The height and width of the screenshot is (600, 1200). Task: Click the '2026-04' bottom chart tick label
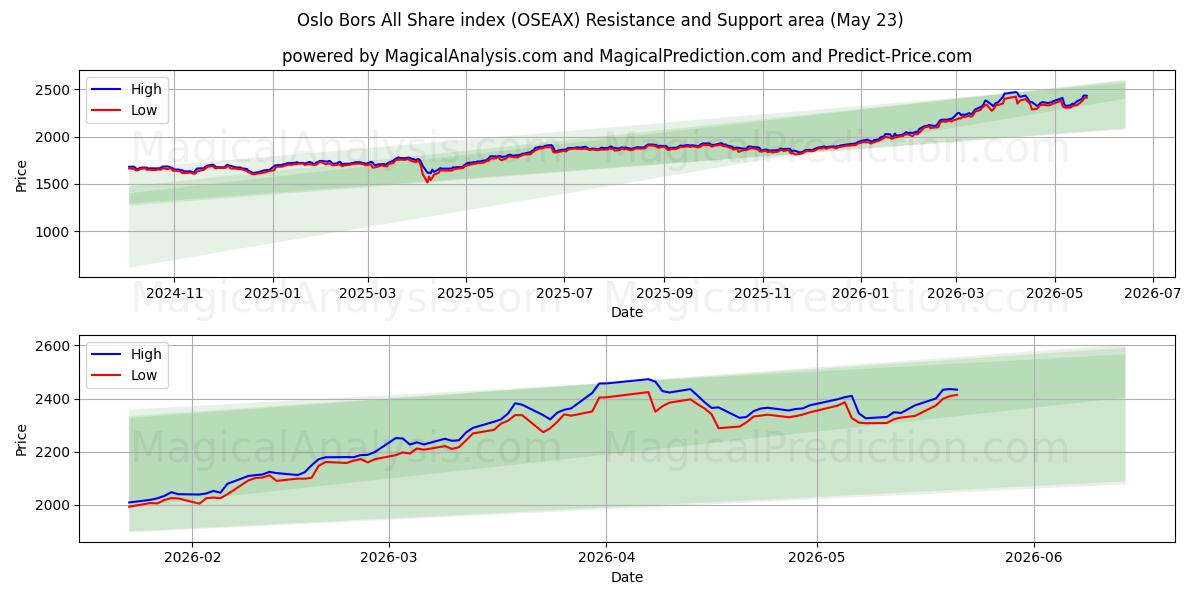pos(606,559)
